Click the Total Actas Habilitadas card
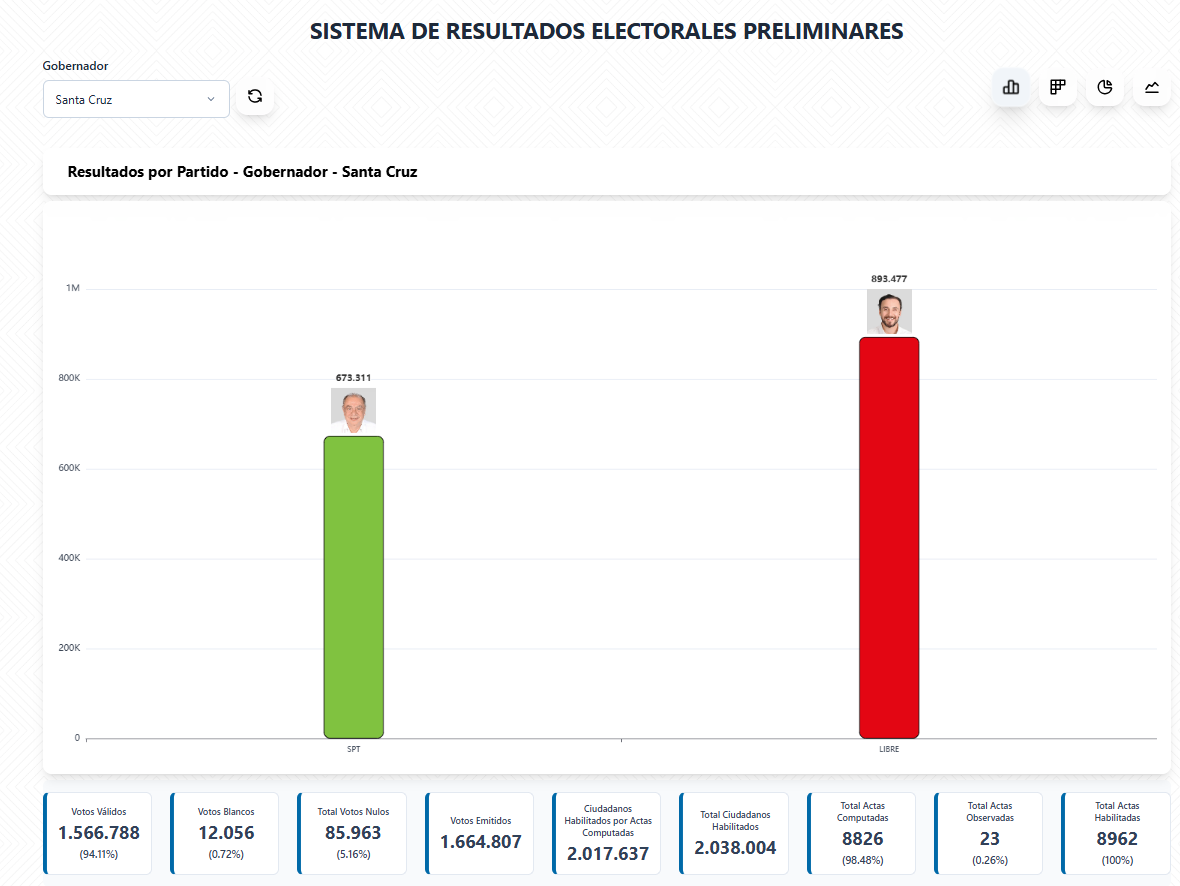 [x=1116, y=833]
